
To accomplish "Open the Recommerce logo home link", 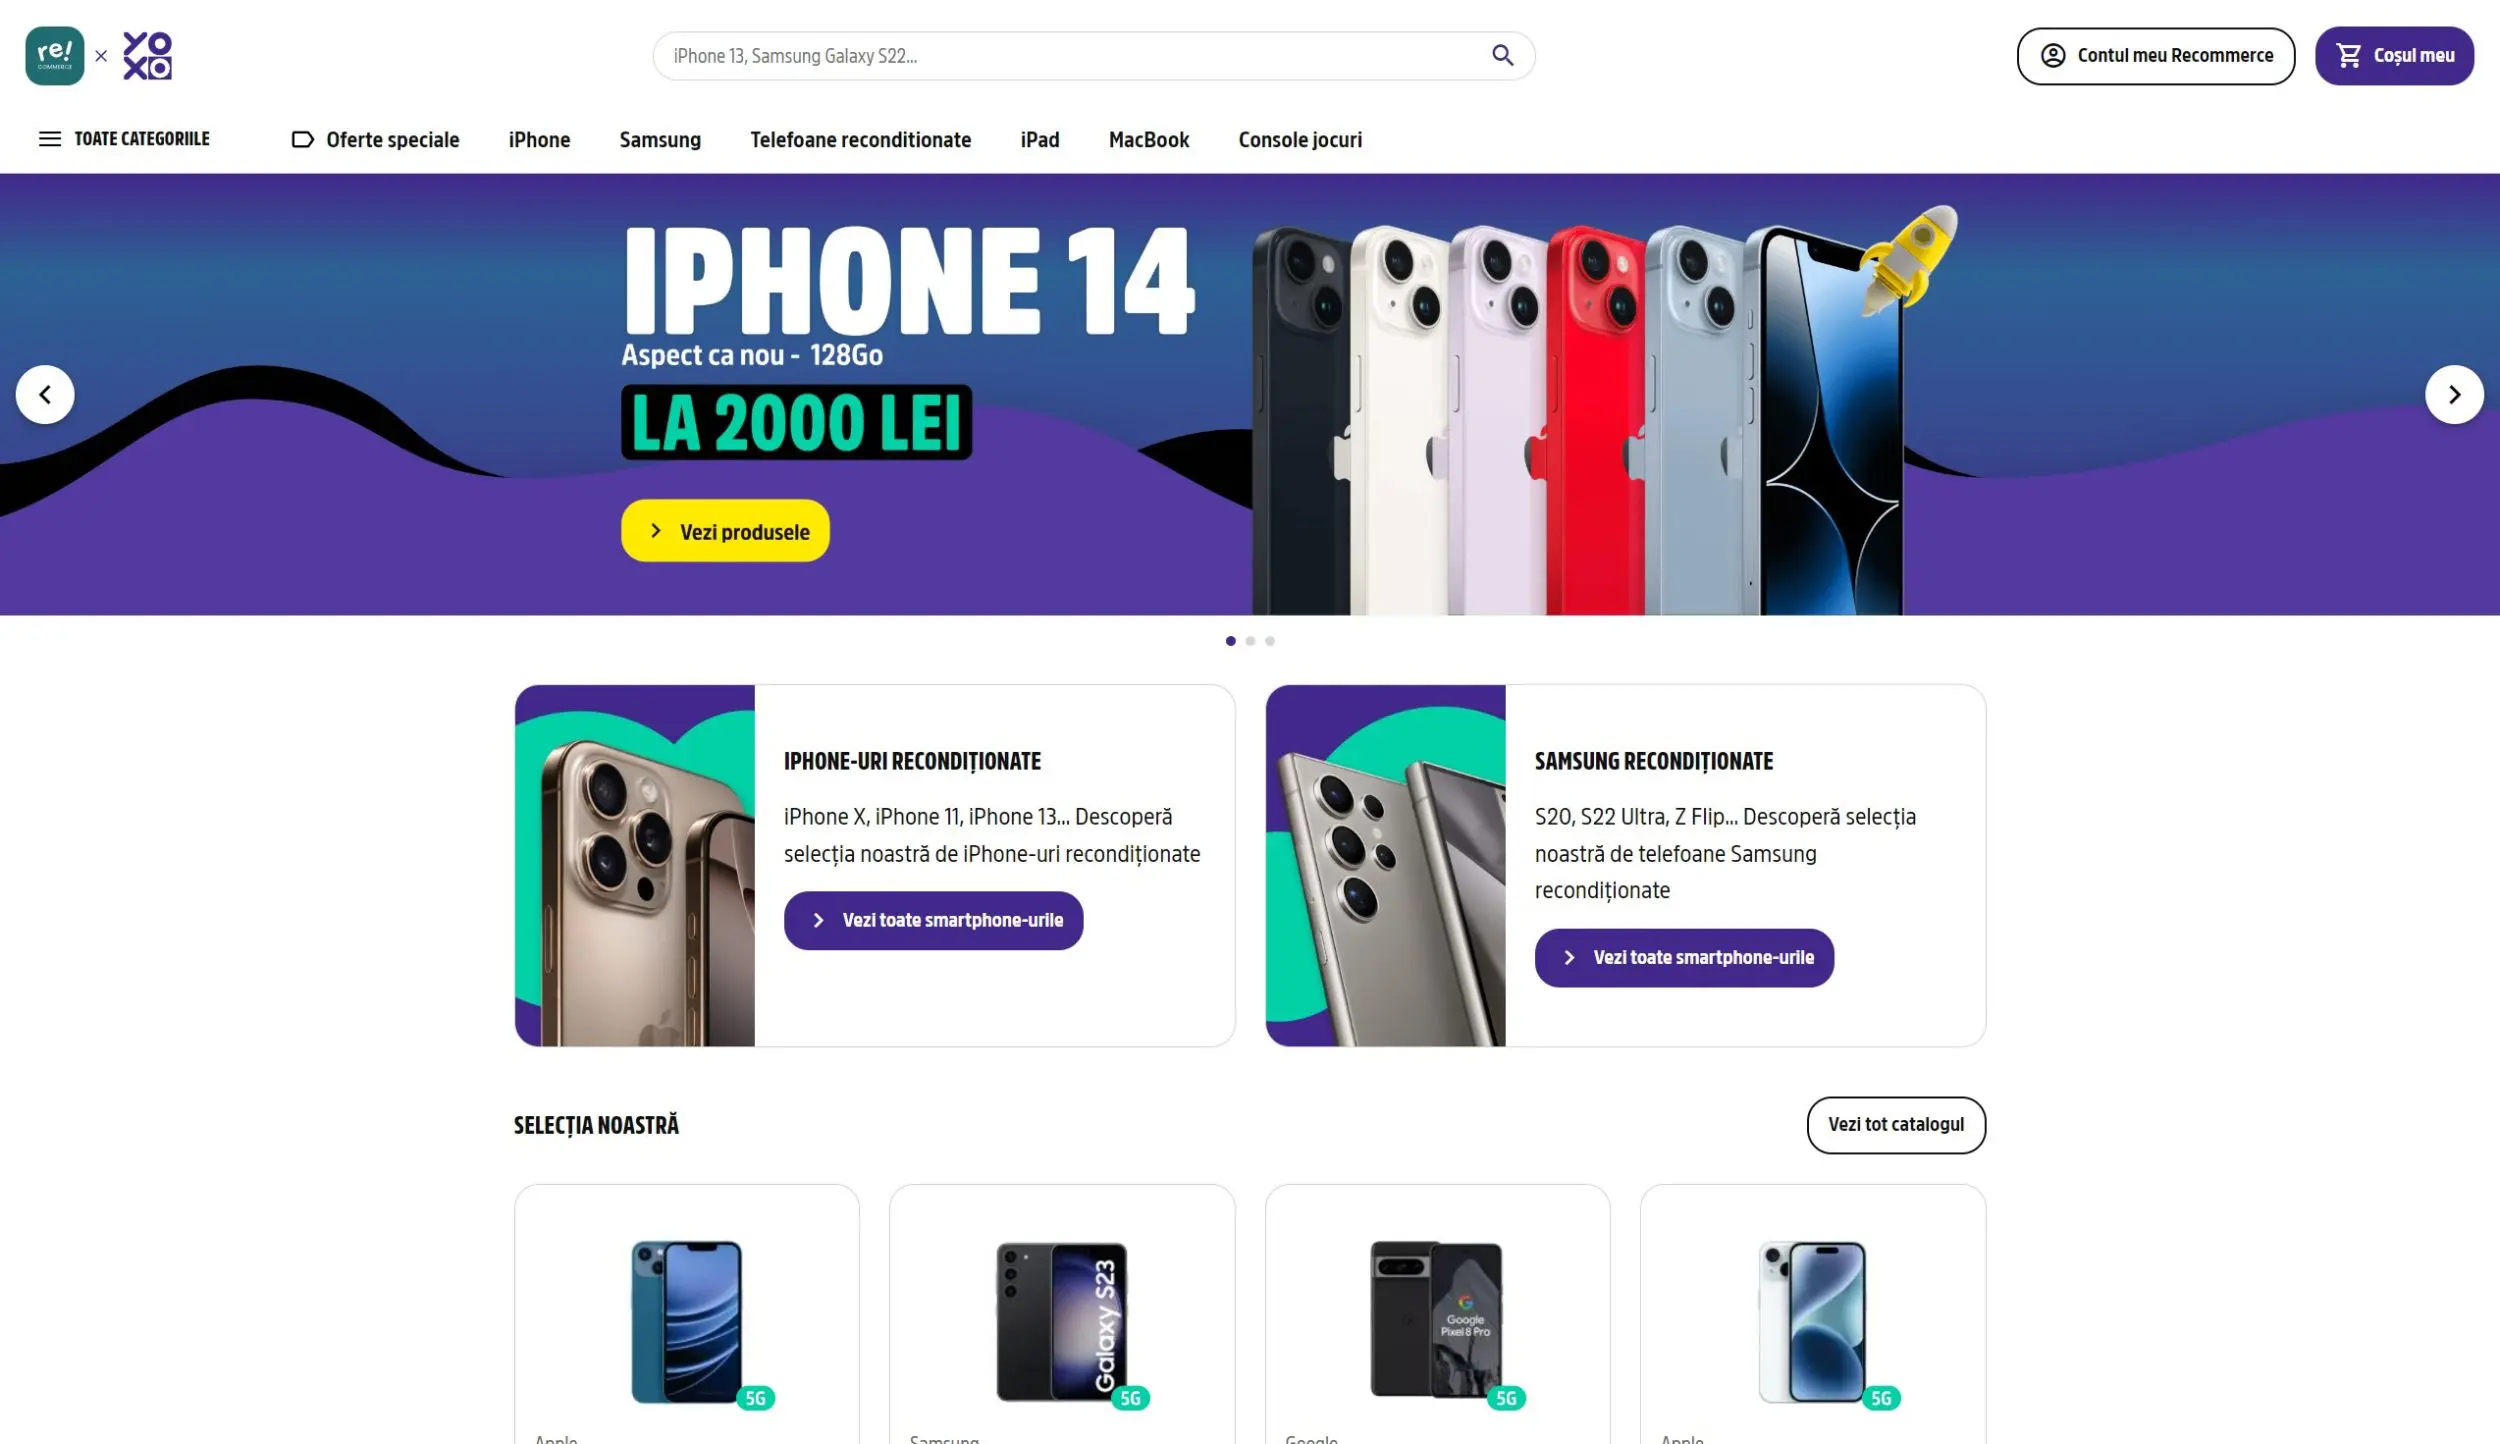I will point(55,56).
